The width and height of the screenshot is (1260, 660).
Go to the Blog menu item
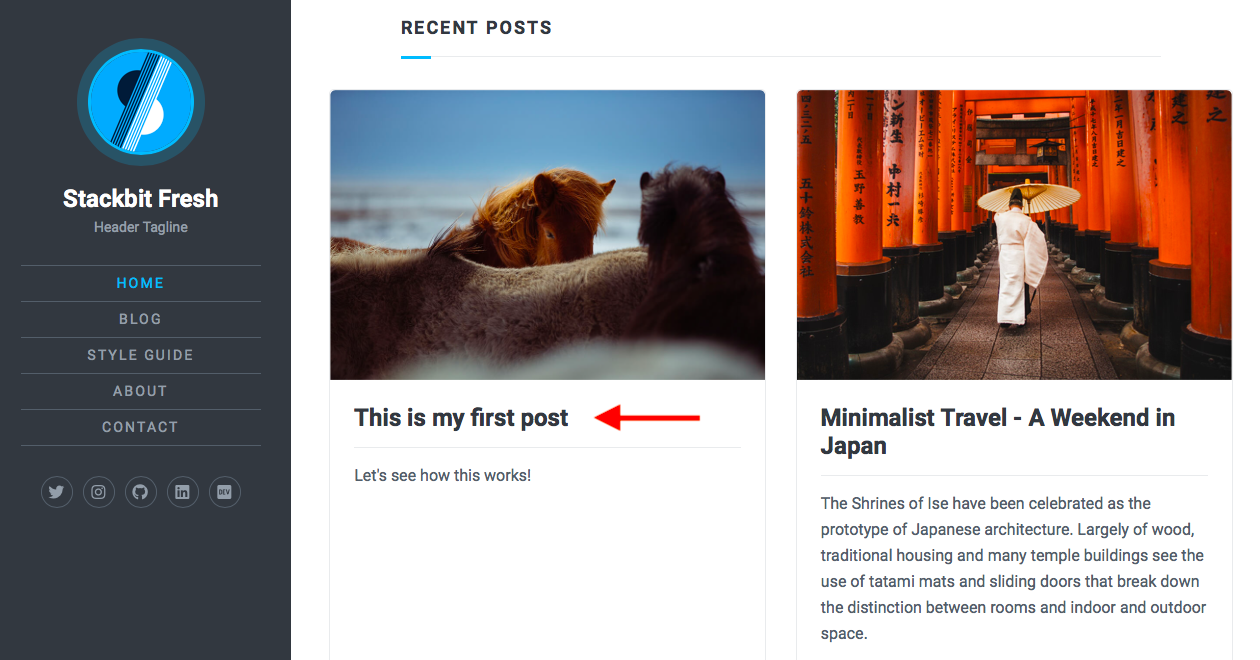(x=140, y=319)
